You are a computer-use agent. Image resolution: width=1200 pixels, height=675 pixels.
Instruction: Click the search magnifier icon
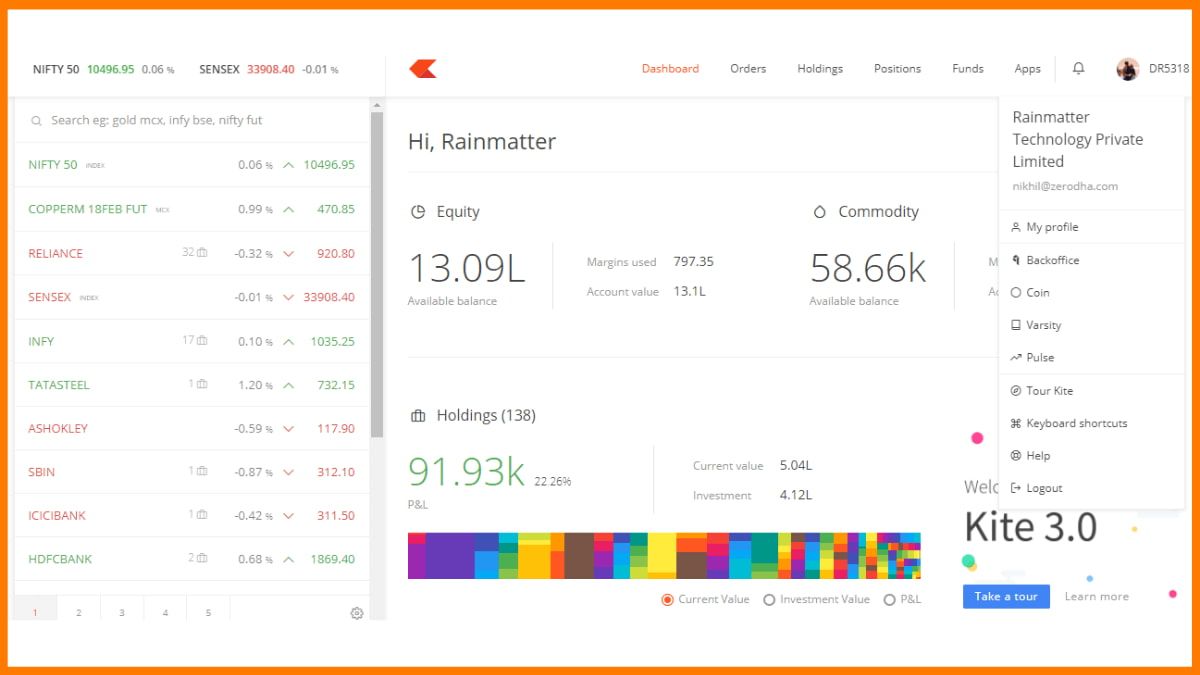pos(37,120)
